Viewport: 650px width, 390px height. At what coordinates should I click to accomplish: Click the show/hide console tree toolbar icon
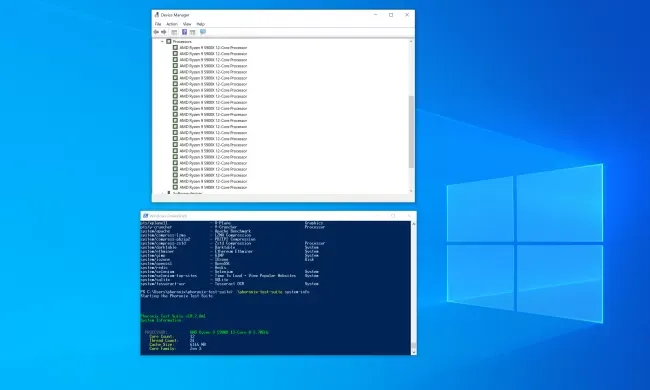(x=174, y=32)
